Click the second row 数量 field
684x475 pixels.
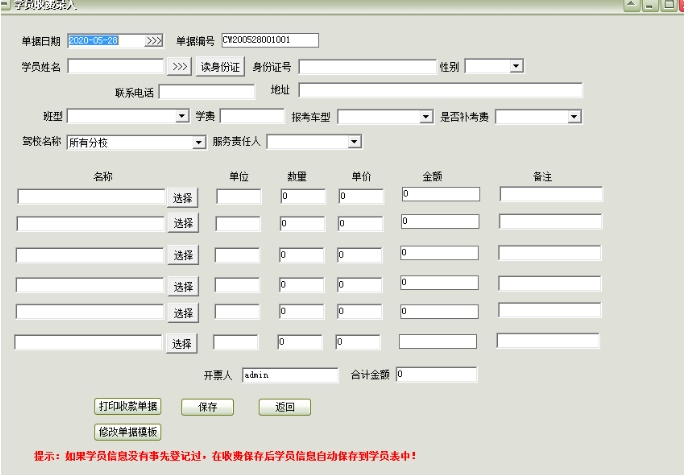(x=302, y=224)
